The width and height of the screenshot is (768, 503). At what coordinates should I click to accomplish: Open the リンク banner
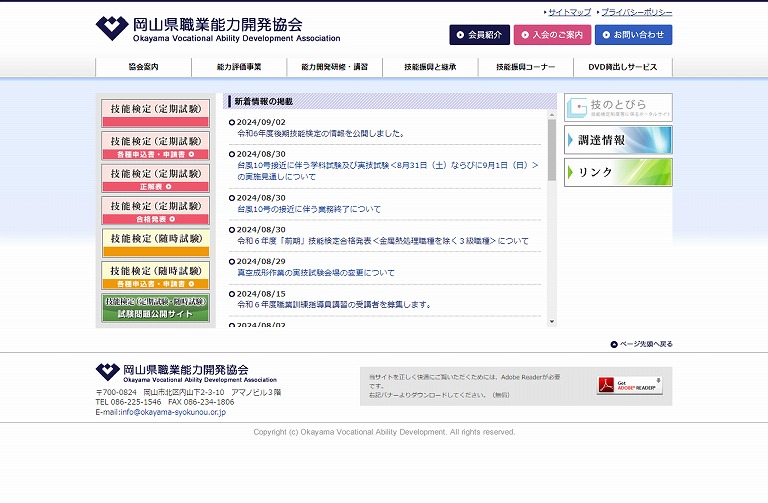click(x=617, y=172)
